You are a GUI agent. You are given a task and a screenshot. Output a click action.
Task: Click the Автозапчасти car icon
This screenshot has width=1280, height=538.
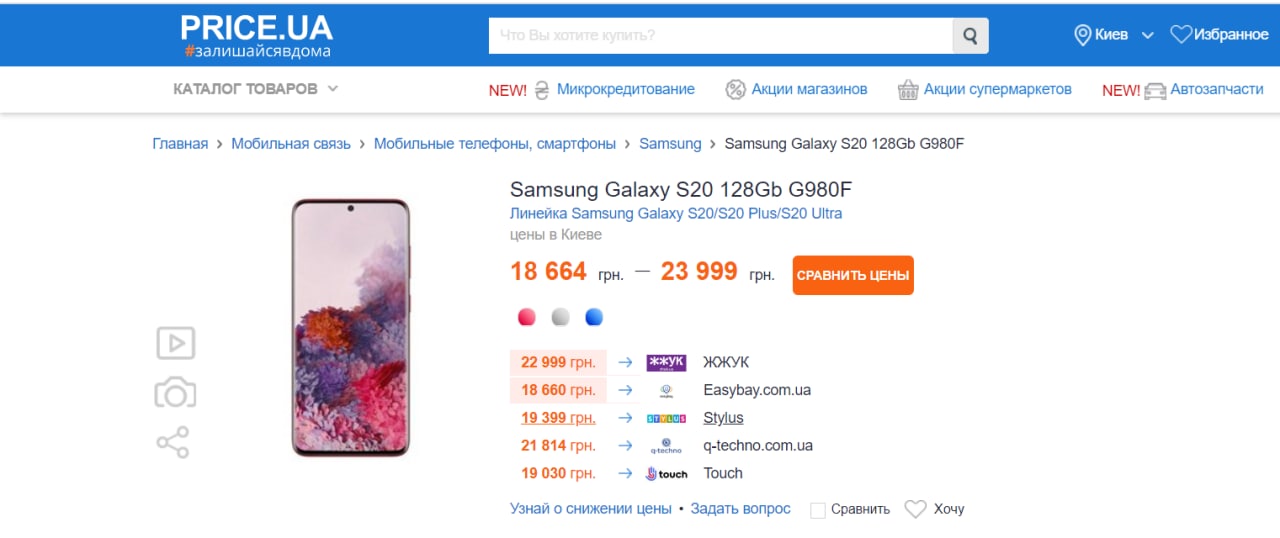[1155, 90]
